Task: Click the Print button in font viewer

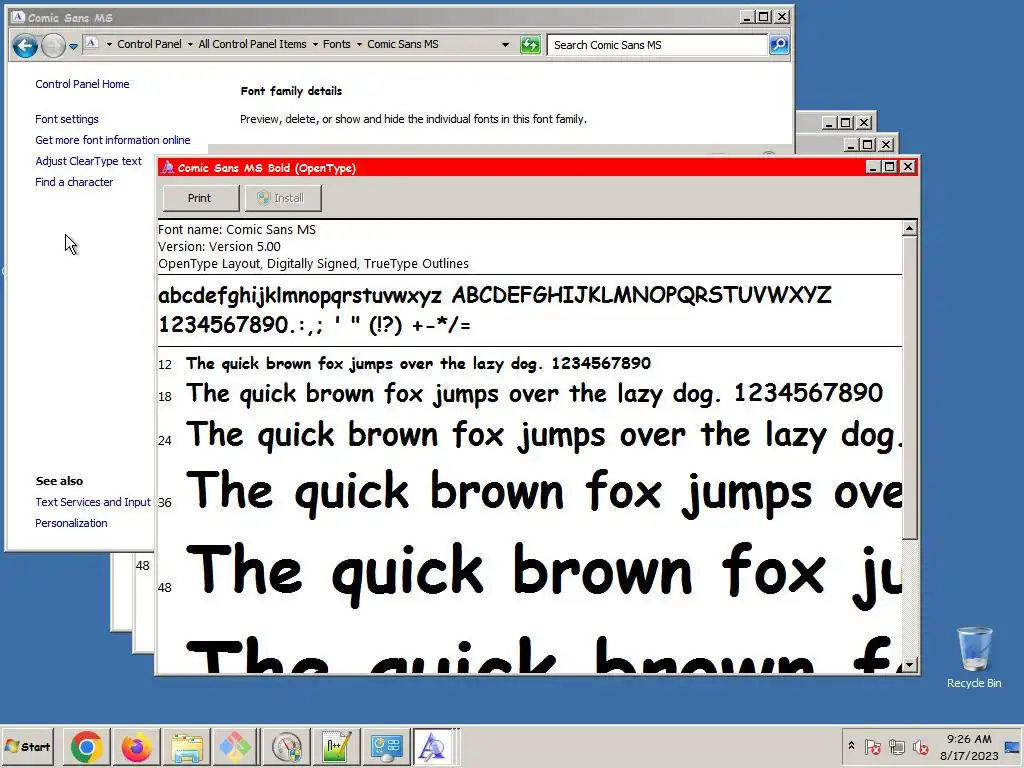Action: (x=200, y=198)
